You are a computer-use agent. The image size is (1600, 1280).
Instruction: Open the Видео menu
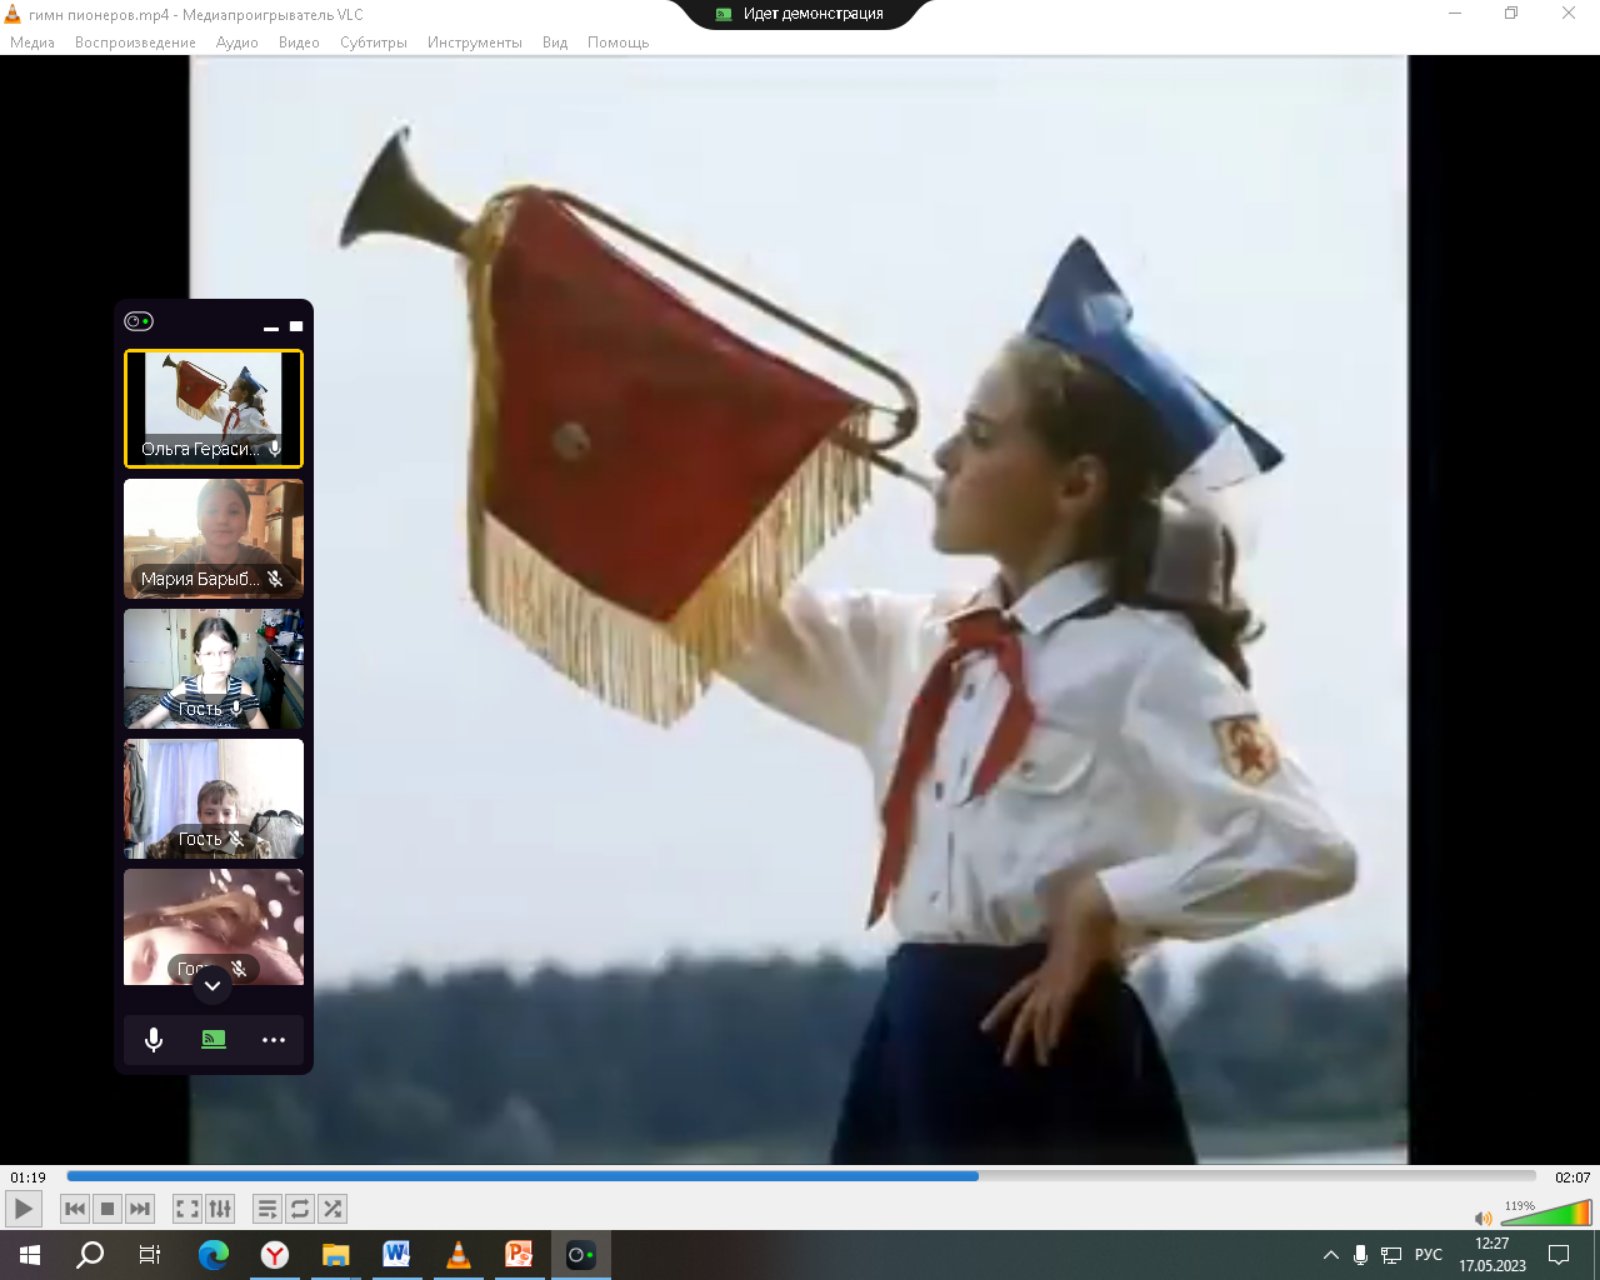coord(299,42)
